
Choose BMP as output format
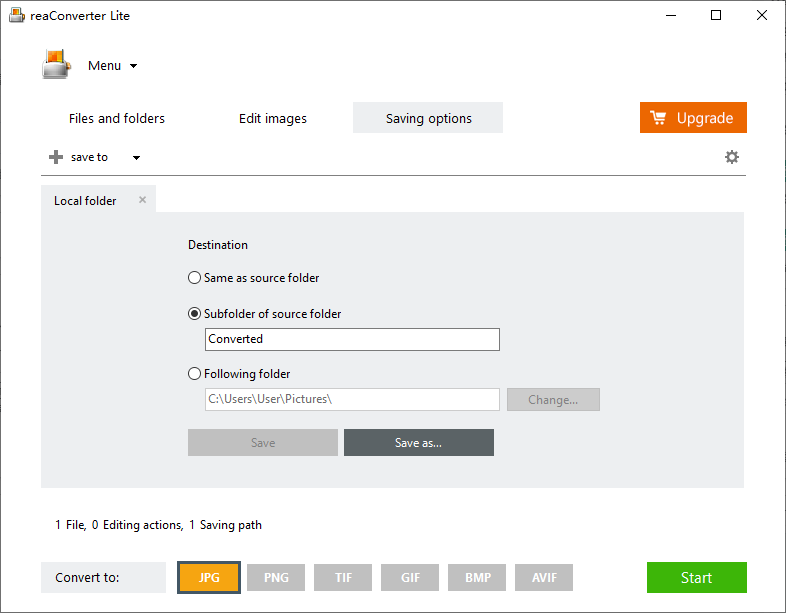click(477, 577)
